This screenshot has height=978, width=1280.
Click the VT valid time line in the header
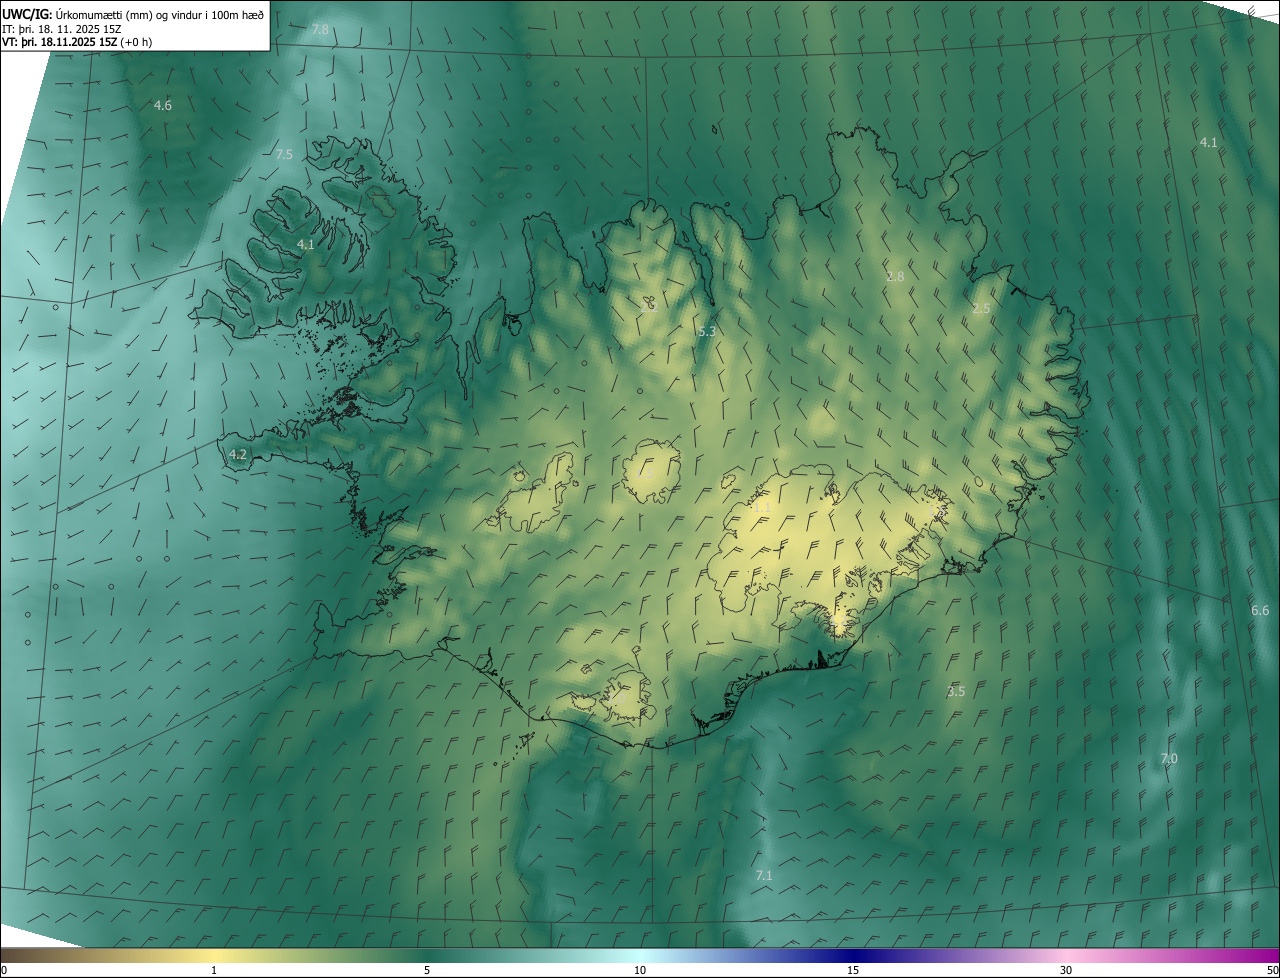(x=77, y=42)
